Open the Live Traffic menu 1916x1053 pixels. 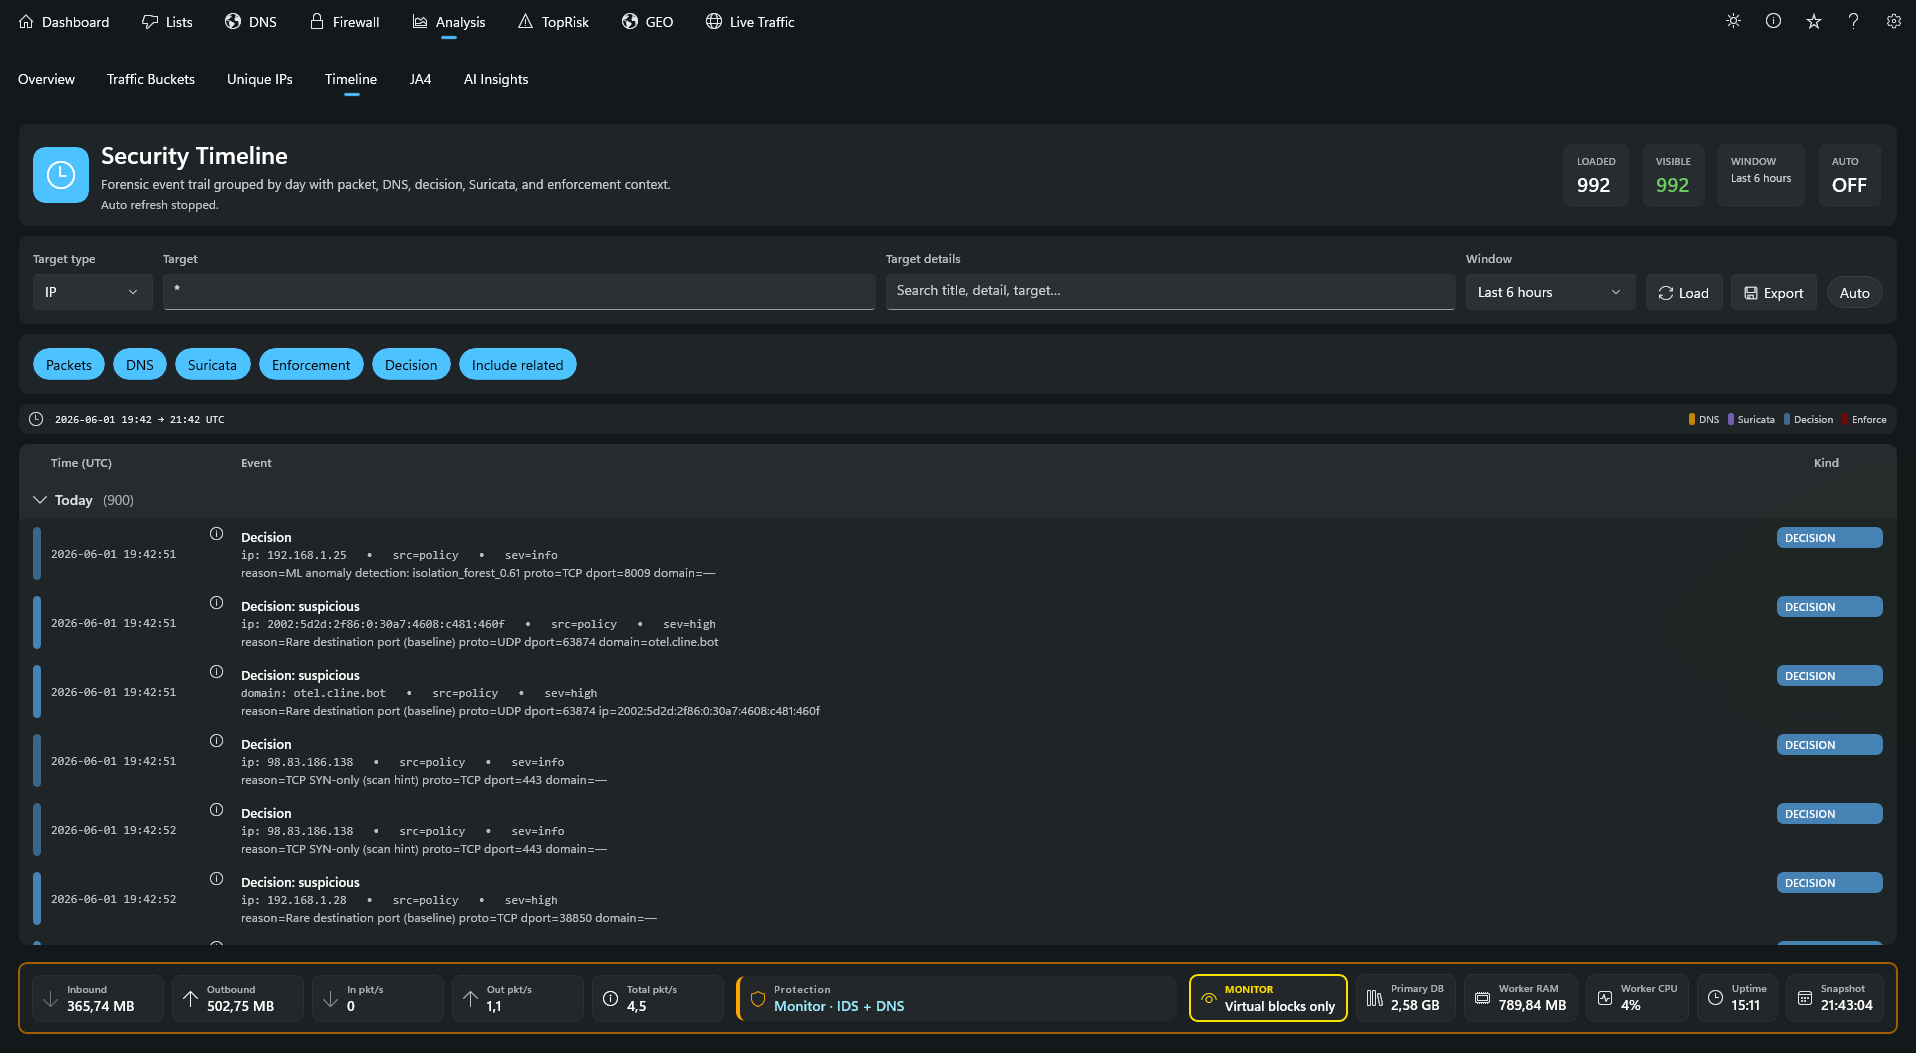pos(750,22)
